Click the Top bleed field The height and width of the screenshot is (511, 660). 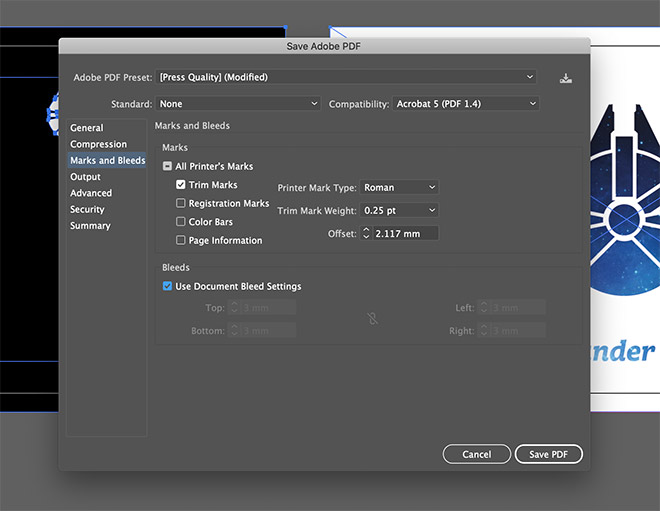tap(268, 308)
